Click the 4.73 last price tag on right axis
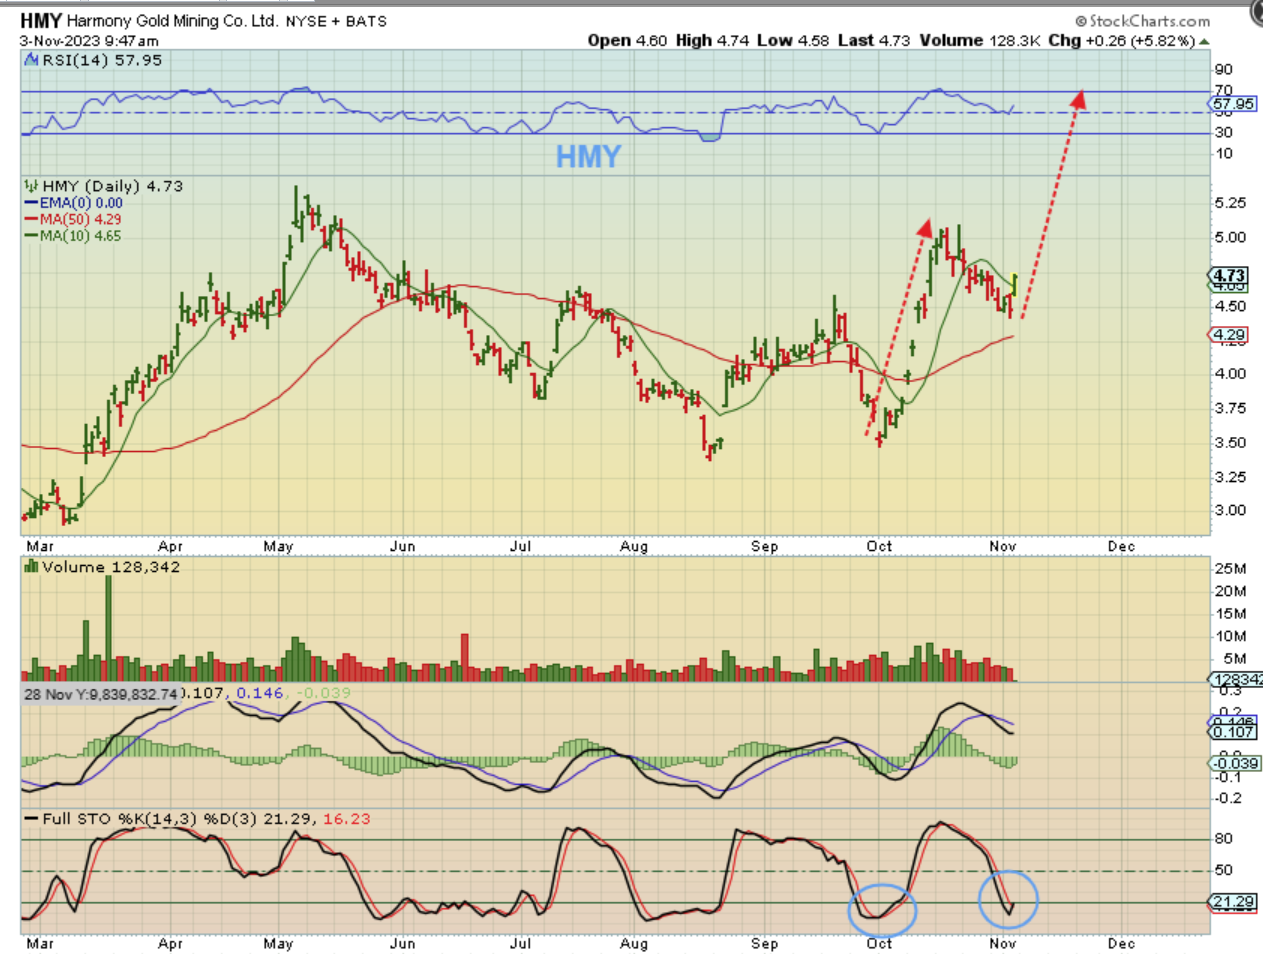1263x954 pixels. (1229, 276)
